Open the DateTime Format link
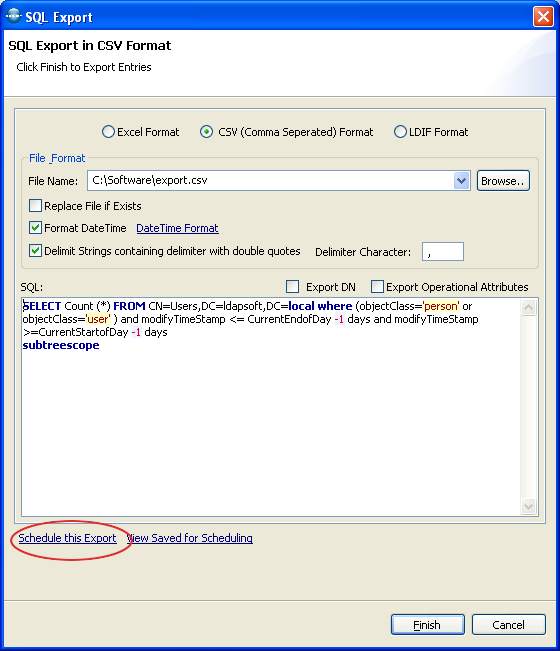This screenshot has width=560, height=651. point(177,228)
